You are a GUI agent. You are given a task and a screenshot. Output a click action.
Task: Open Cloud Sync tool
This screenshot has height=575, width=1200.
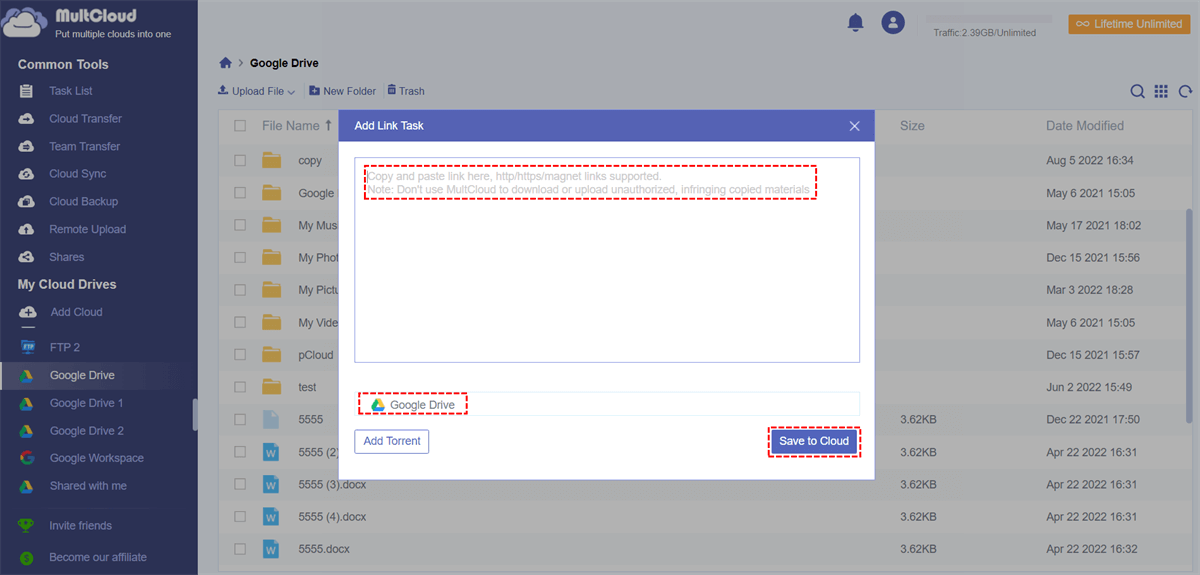pyautogui.click(x=77, y=174)
